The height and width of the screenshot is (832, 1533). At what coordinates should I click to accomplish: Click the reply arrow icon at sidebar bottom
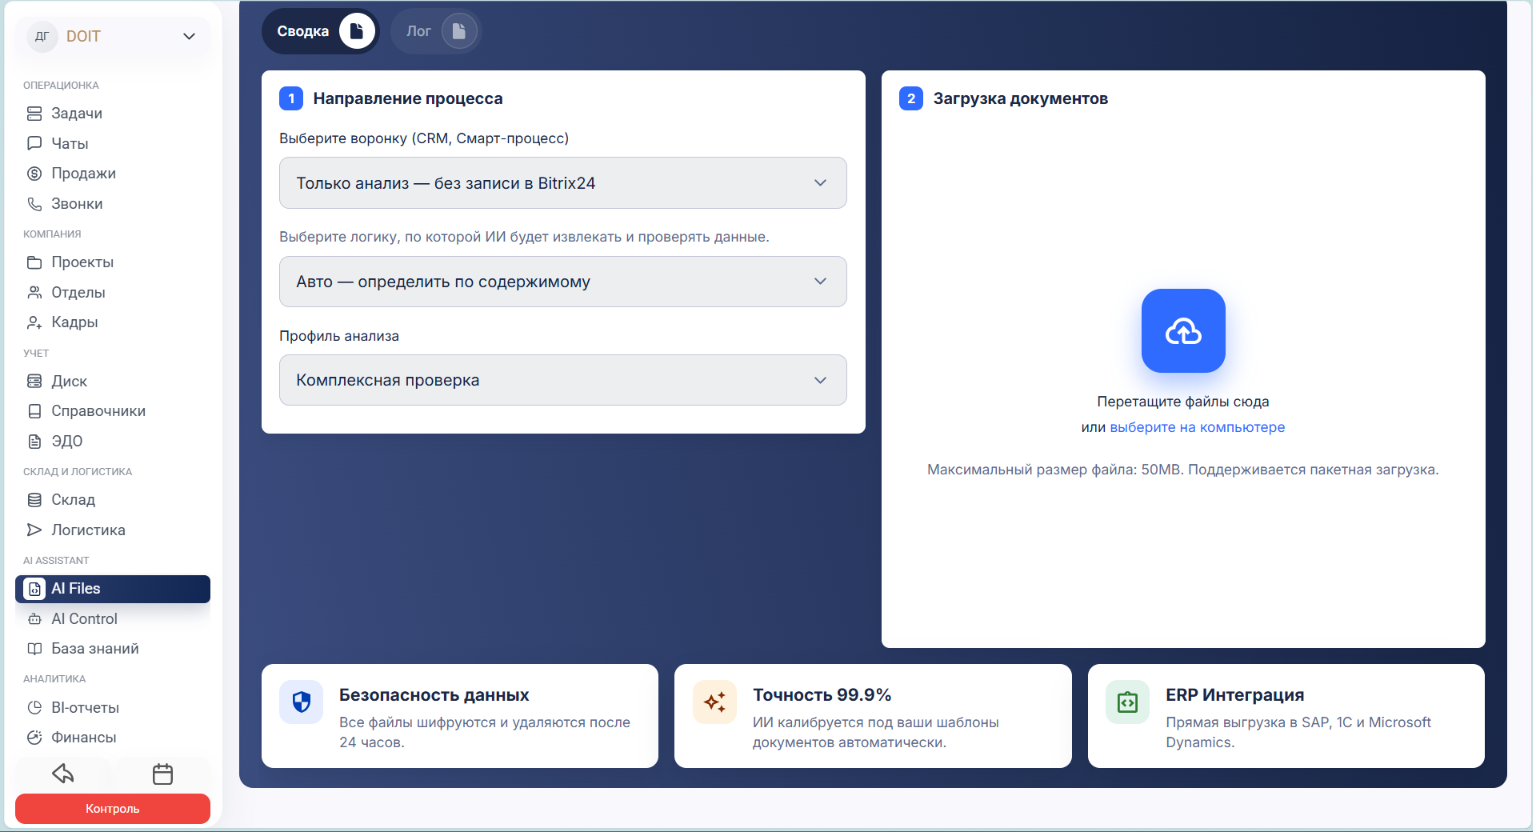pyautogui.click(x=63, y=774)
